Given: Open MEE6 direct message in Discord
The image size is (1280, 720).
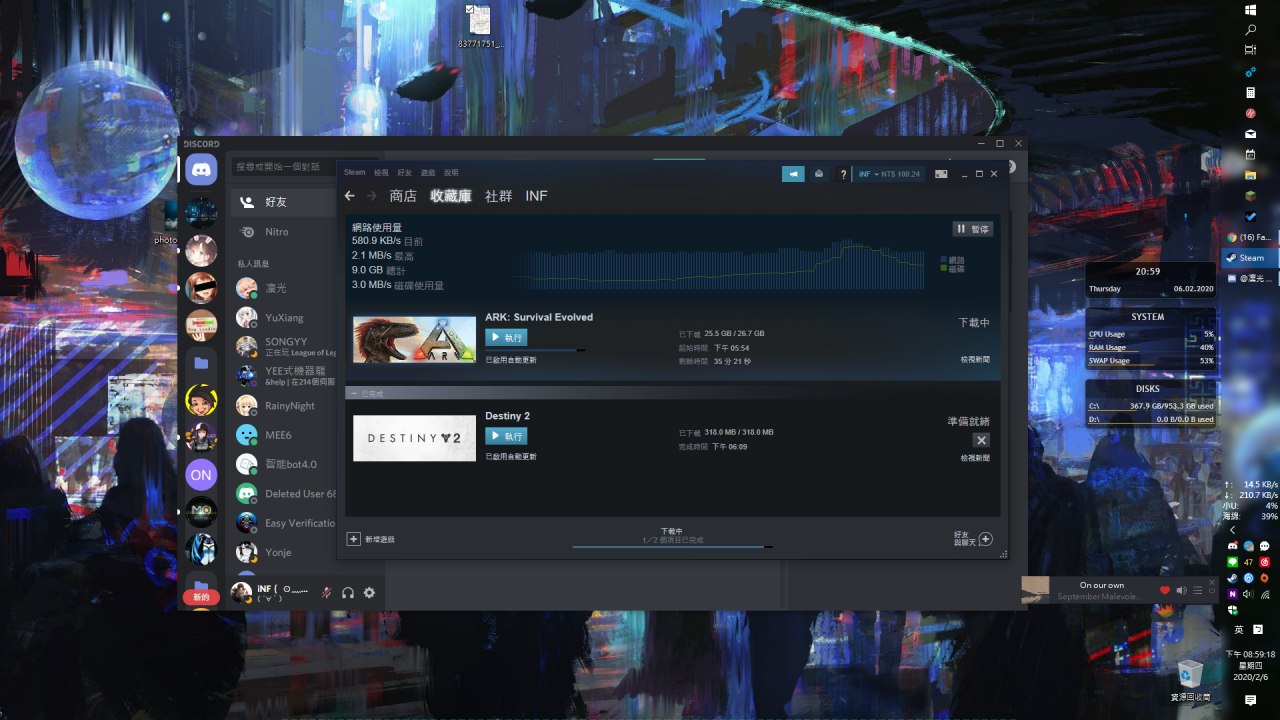Looking at the screenshot, I should point(283,435).
